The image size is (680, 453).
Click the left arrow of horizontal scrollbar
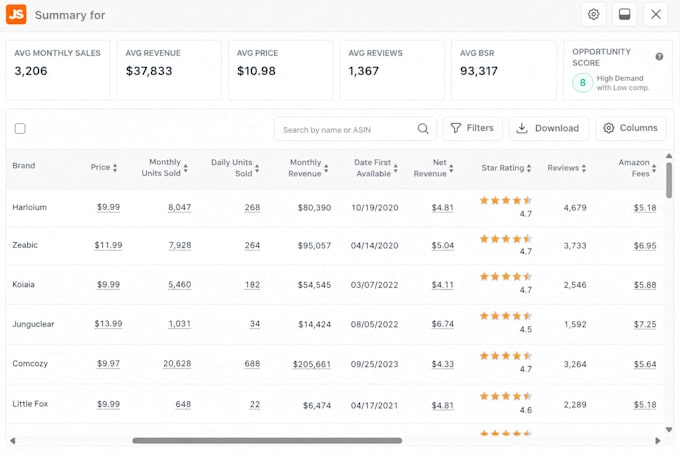pos(13,440)
